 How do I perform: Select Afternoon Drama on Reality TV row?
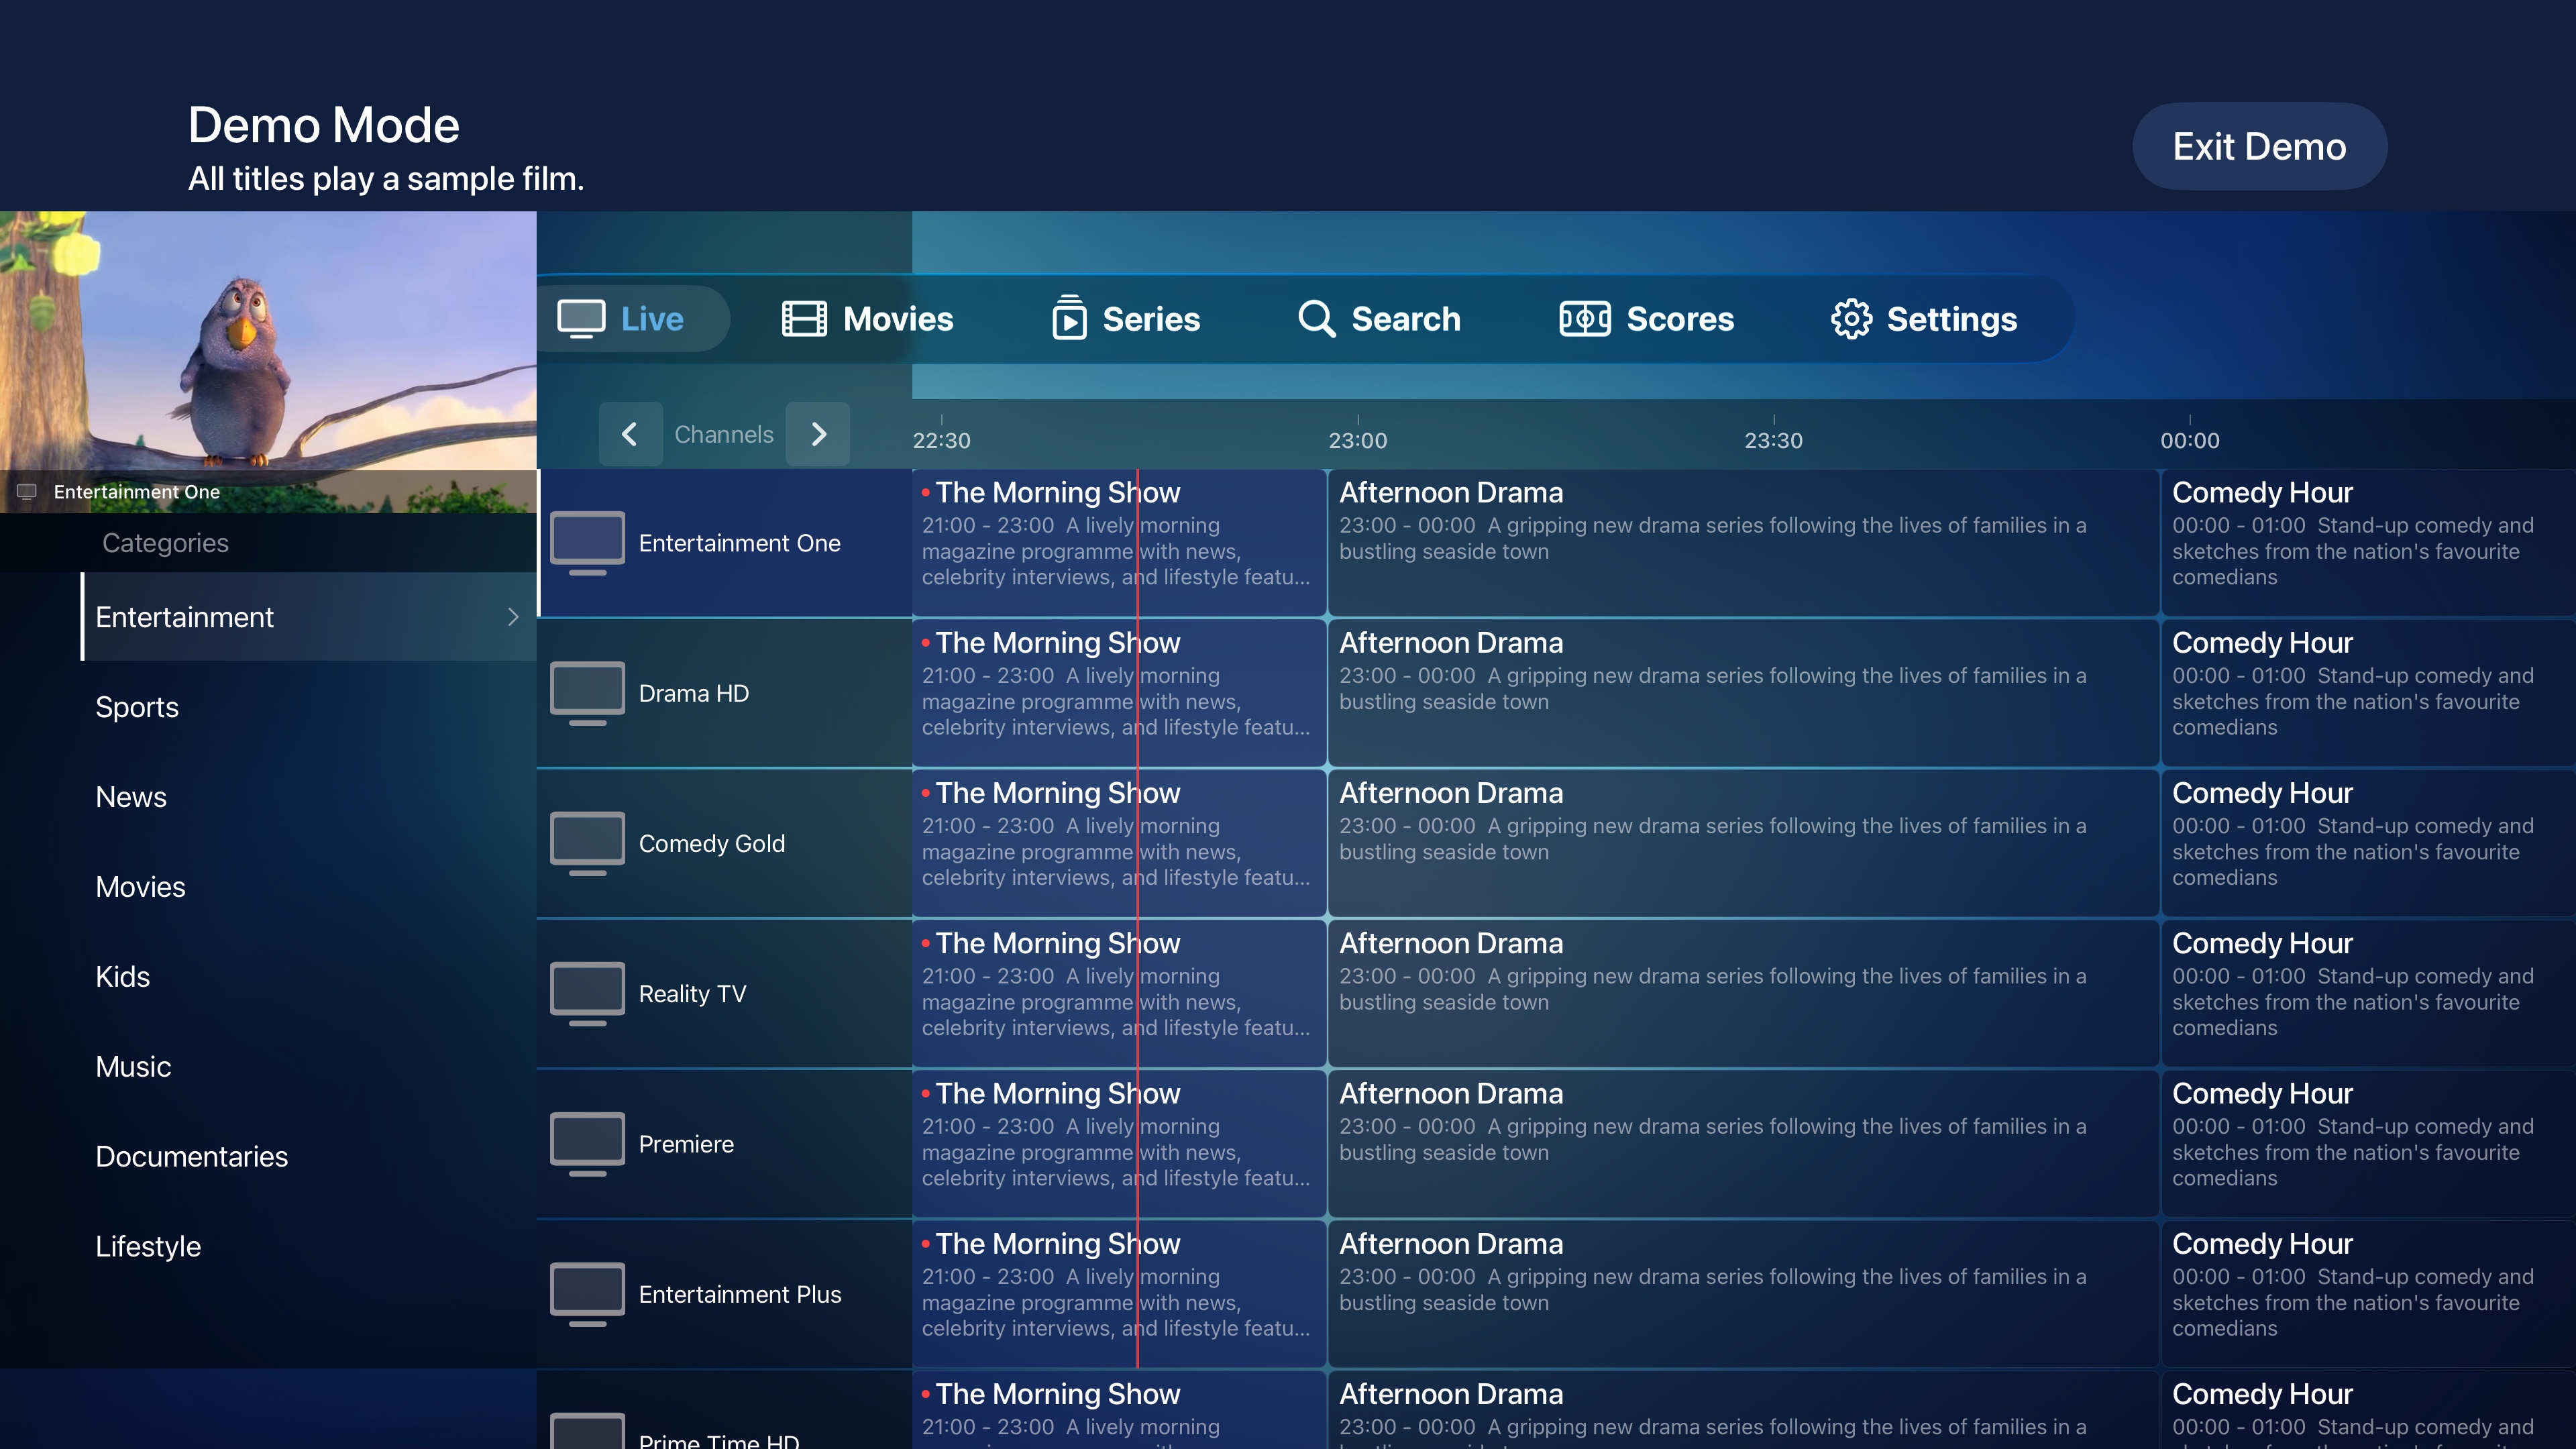click(x=1743, y=993)
